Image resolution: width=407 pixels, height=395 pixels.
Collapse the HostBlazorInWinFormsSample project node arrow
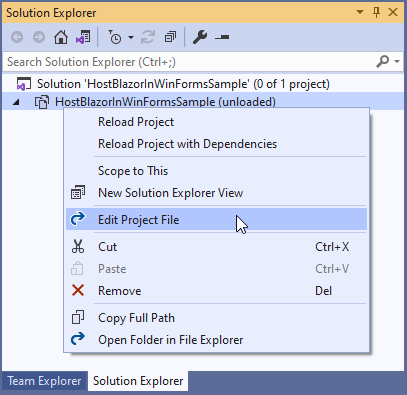click(16, 102)
